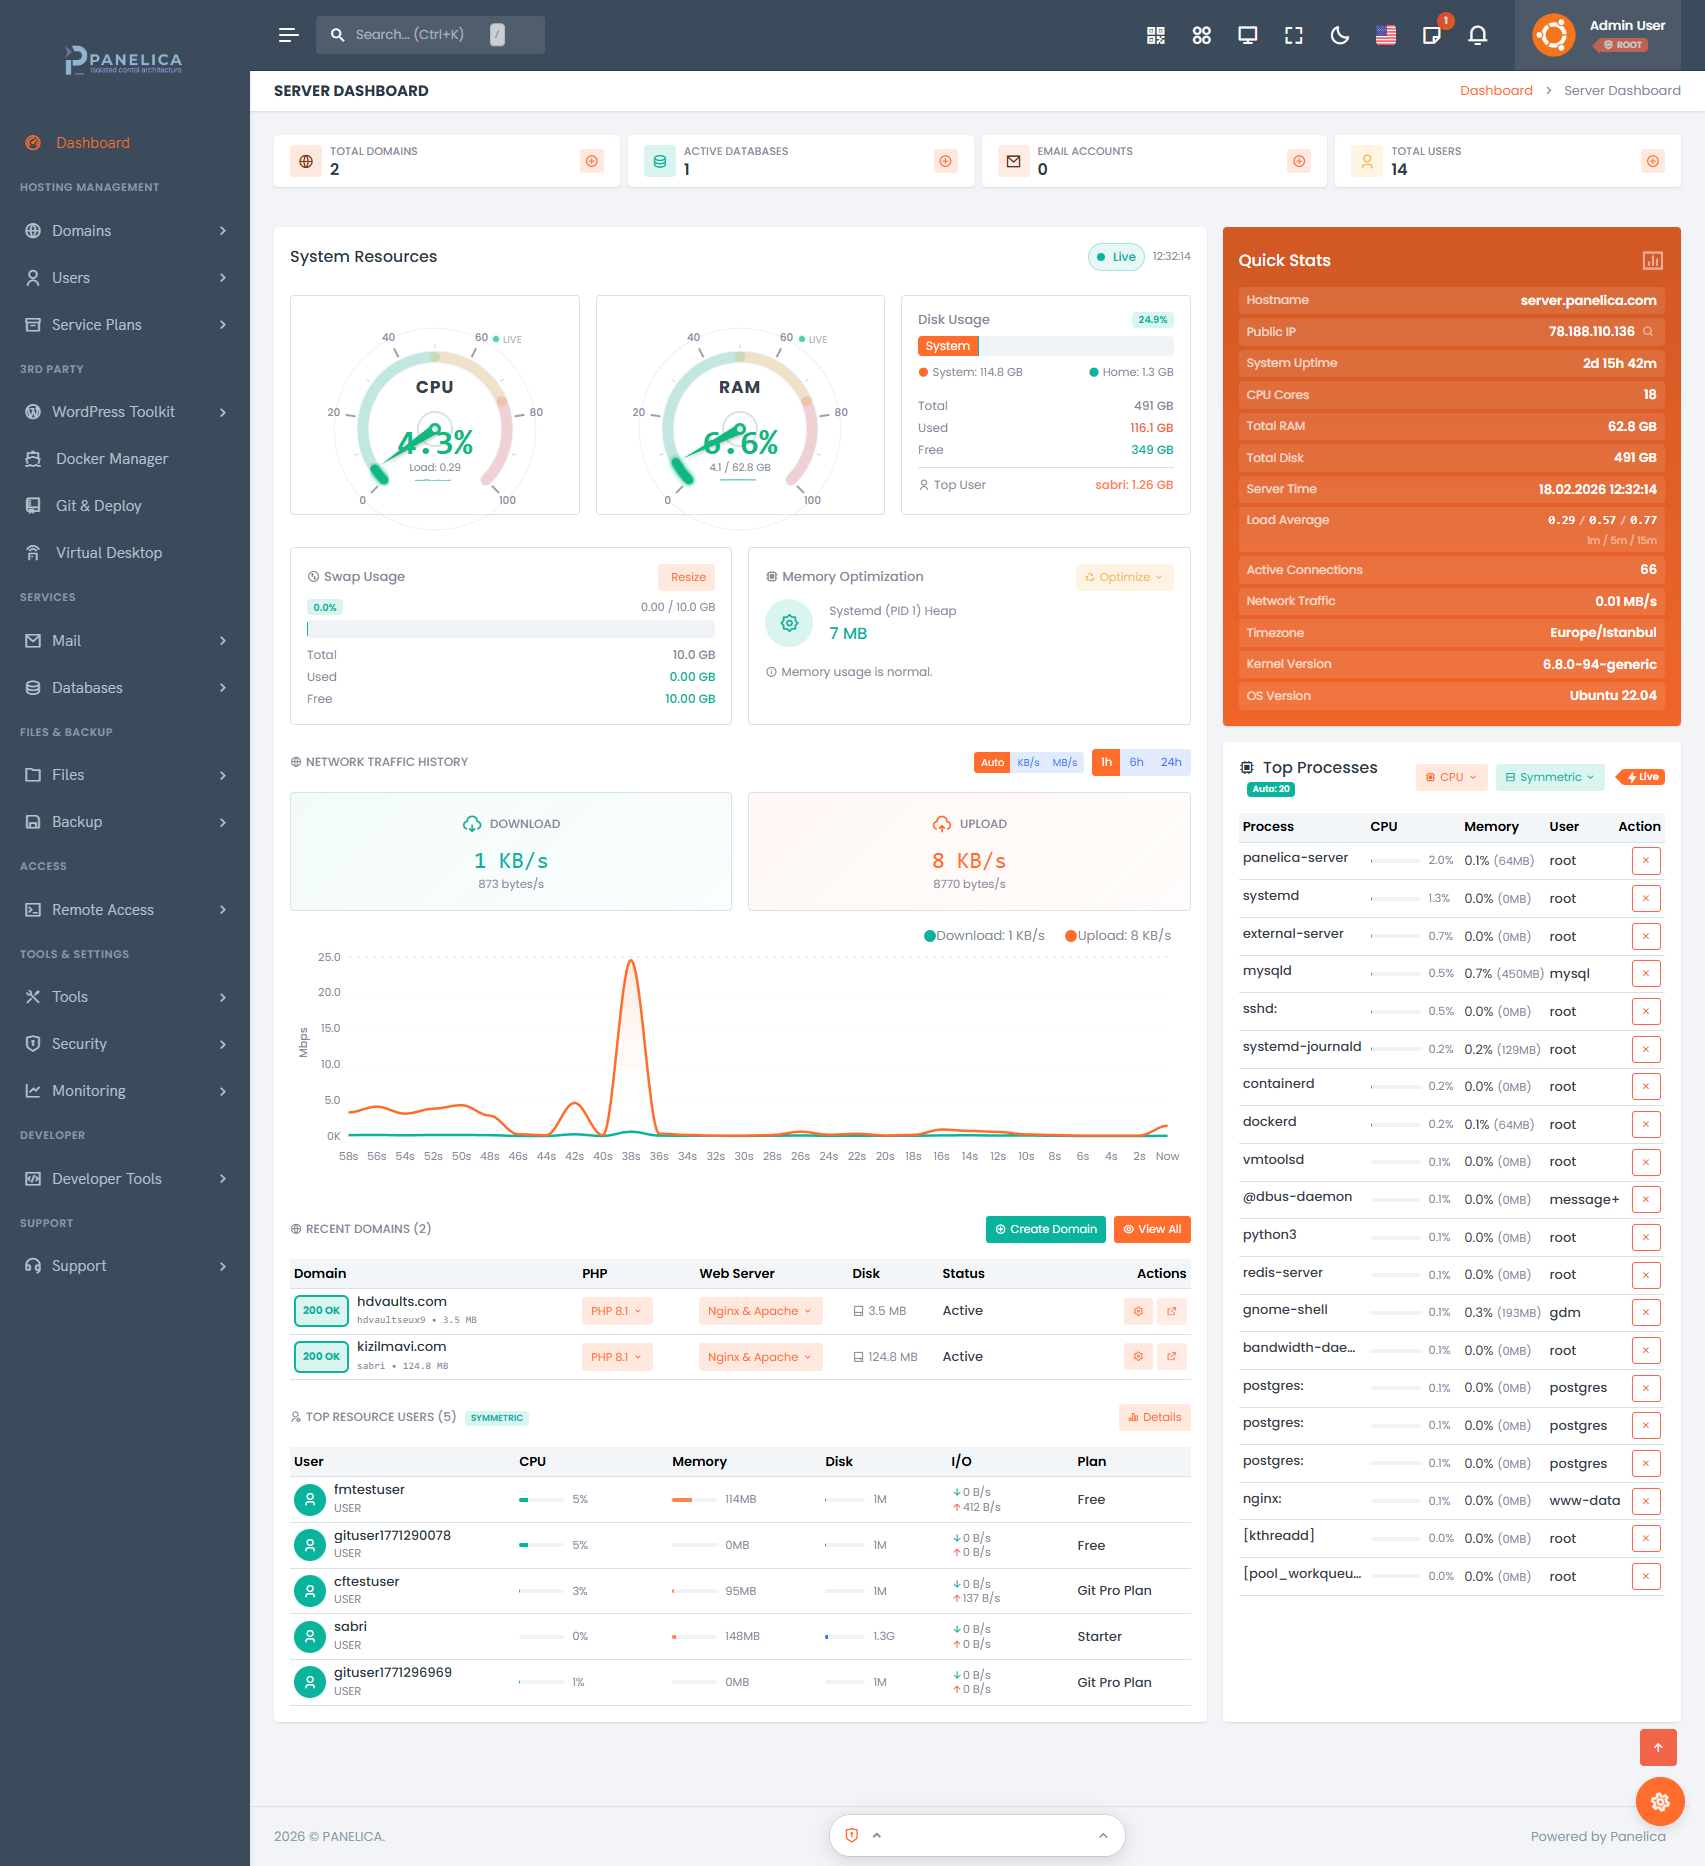Switch traffic units to MB/s

[x=1065, y=762]
